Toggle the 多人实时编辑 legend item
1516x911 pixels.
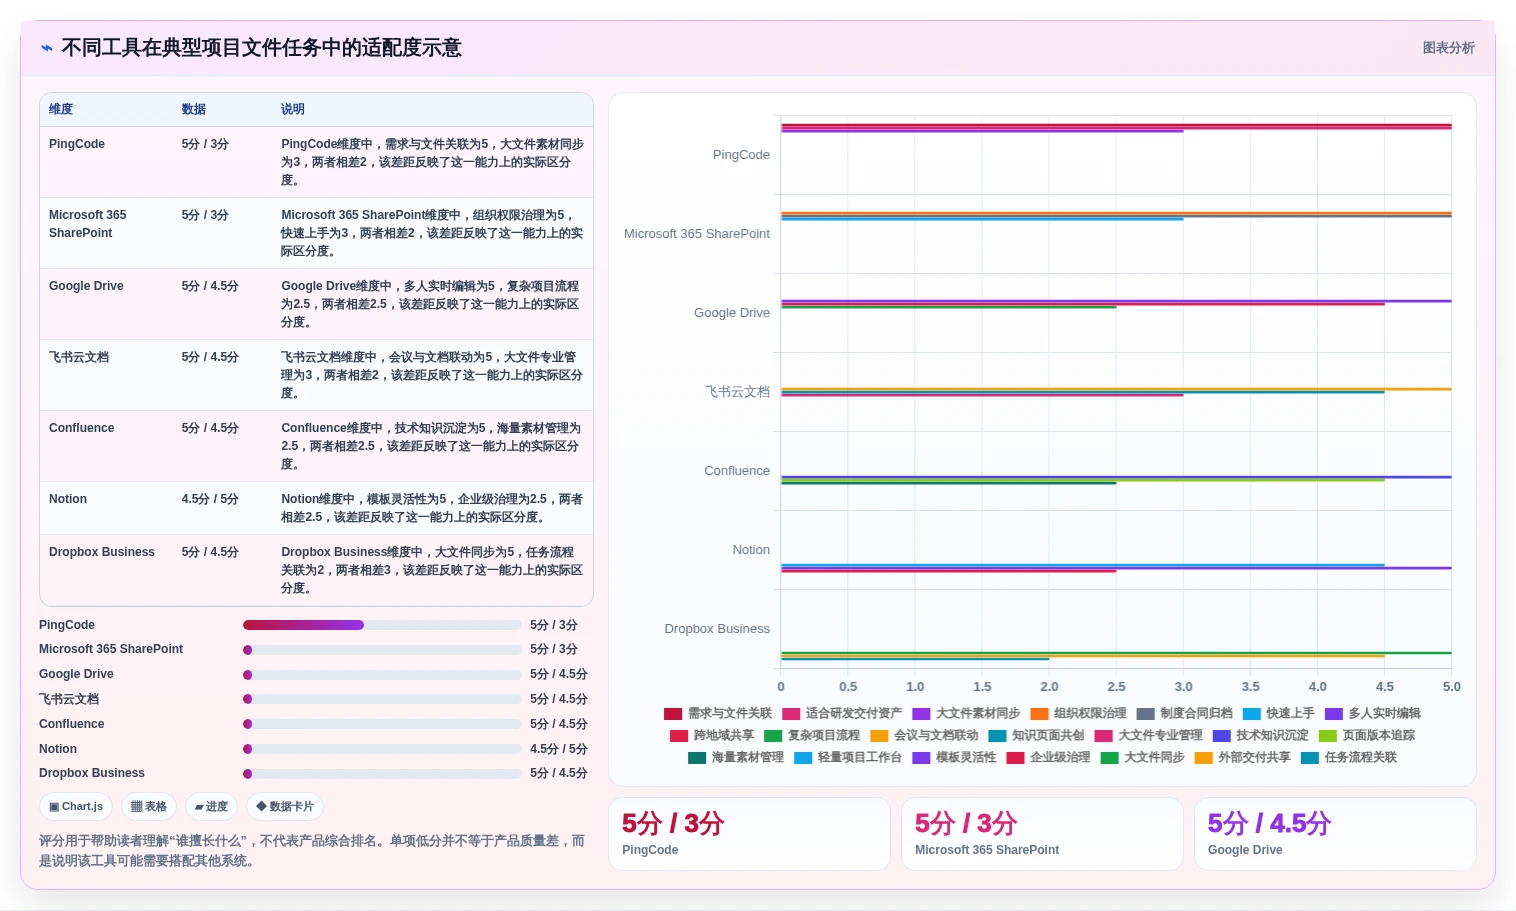click(1372, 713)
